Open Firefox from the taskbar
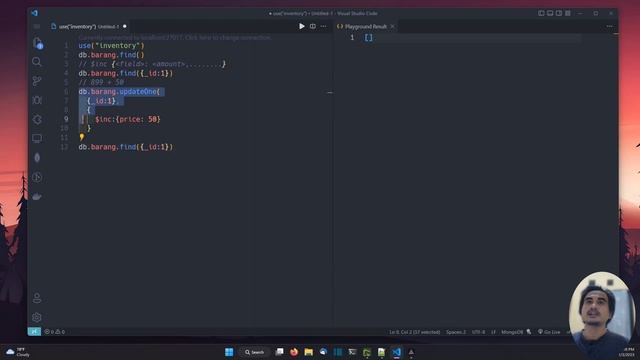 point(294,352)
